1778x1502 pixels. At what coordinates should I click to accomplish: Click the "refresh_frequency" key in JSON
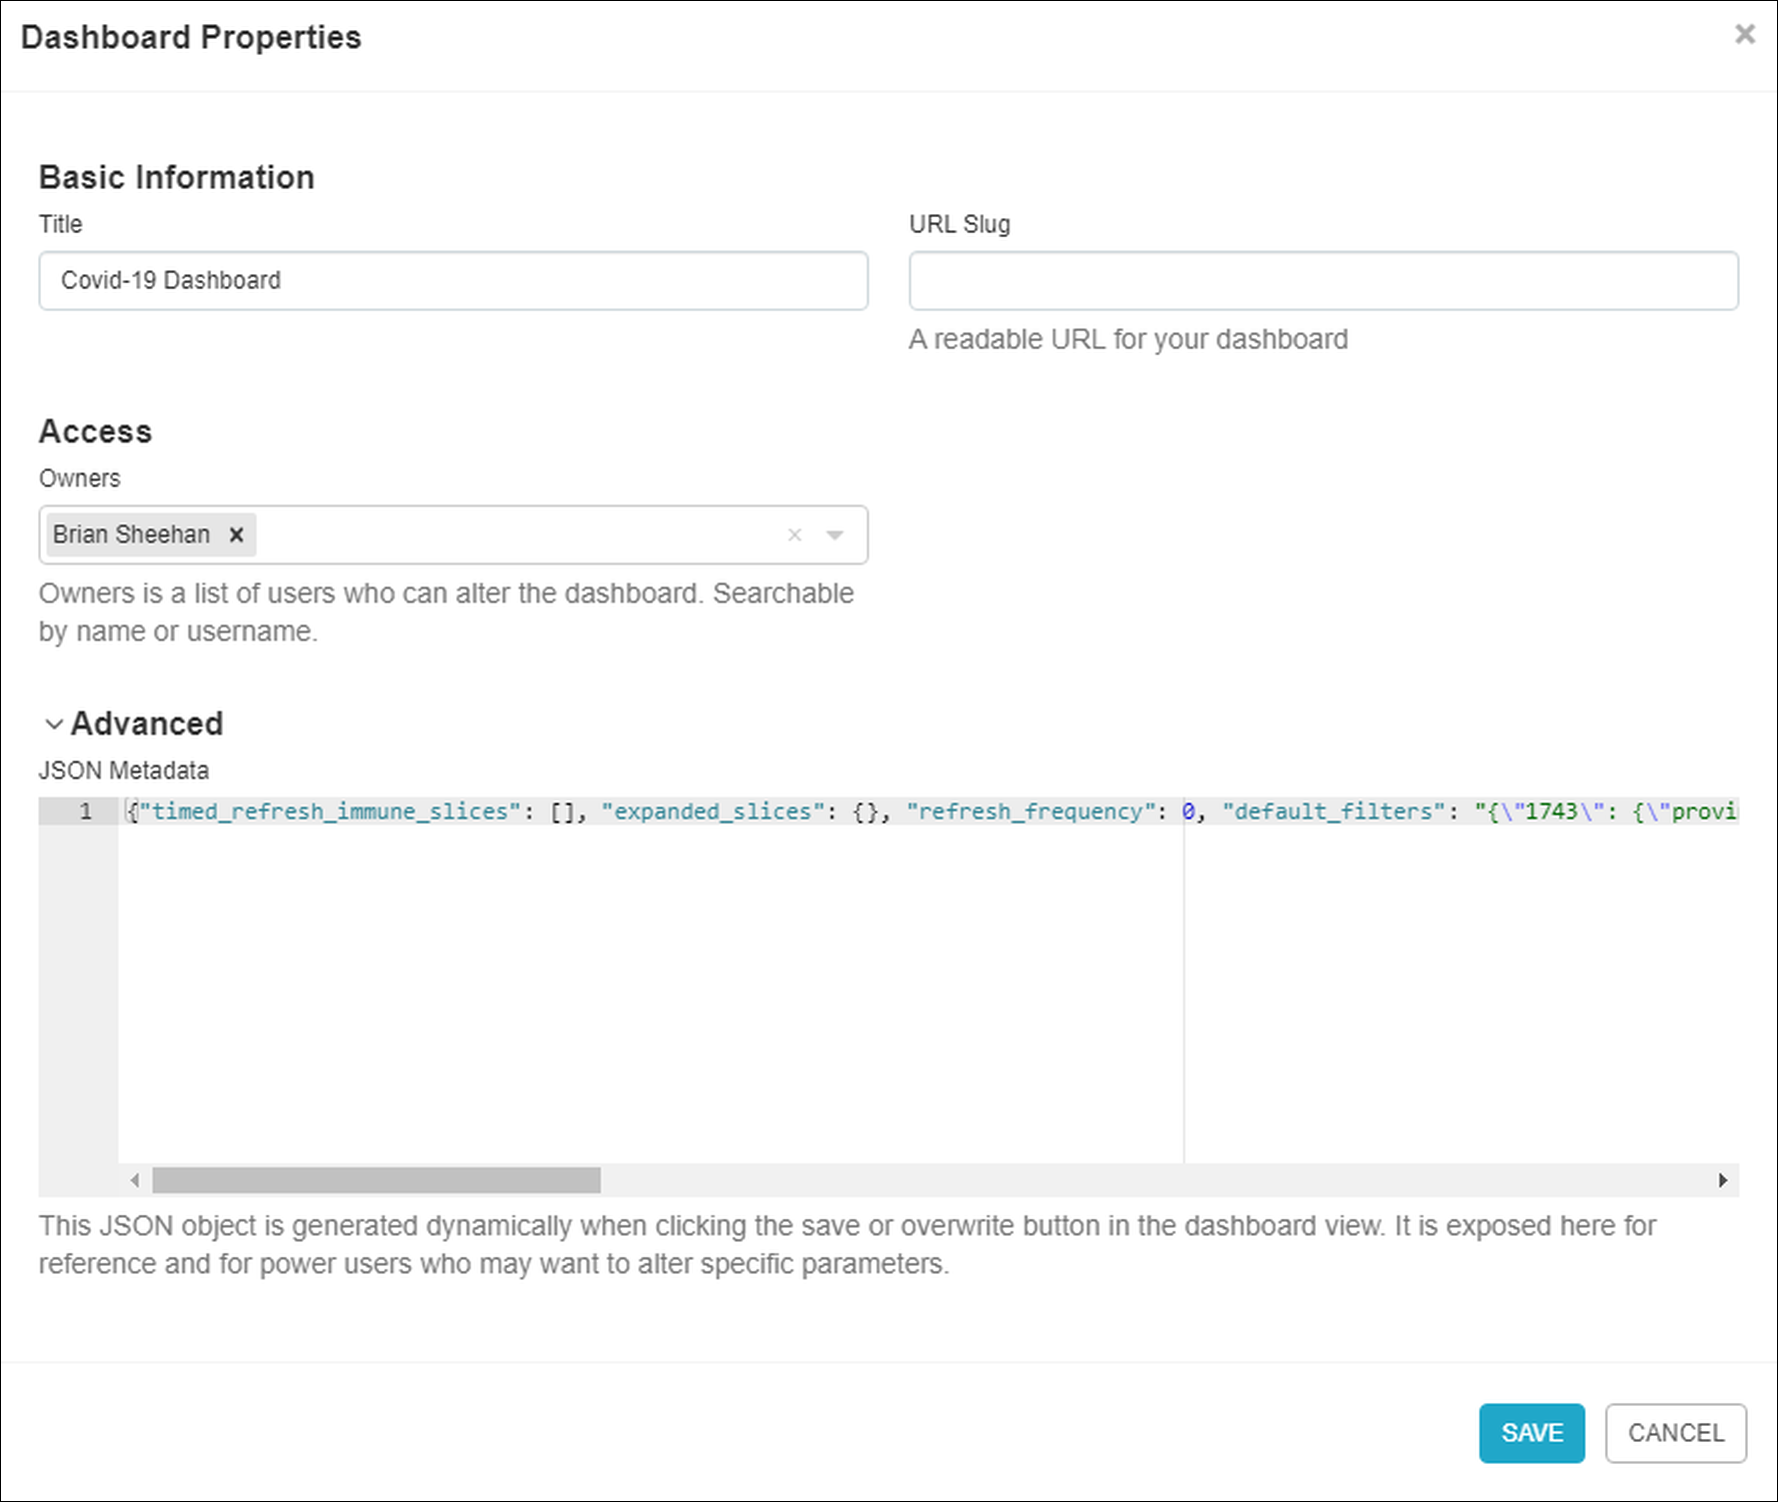click(1031, 811)
